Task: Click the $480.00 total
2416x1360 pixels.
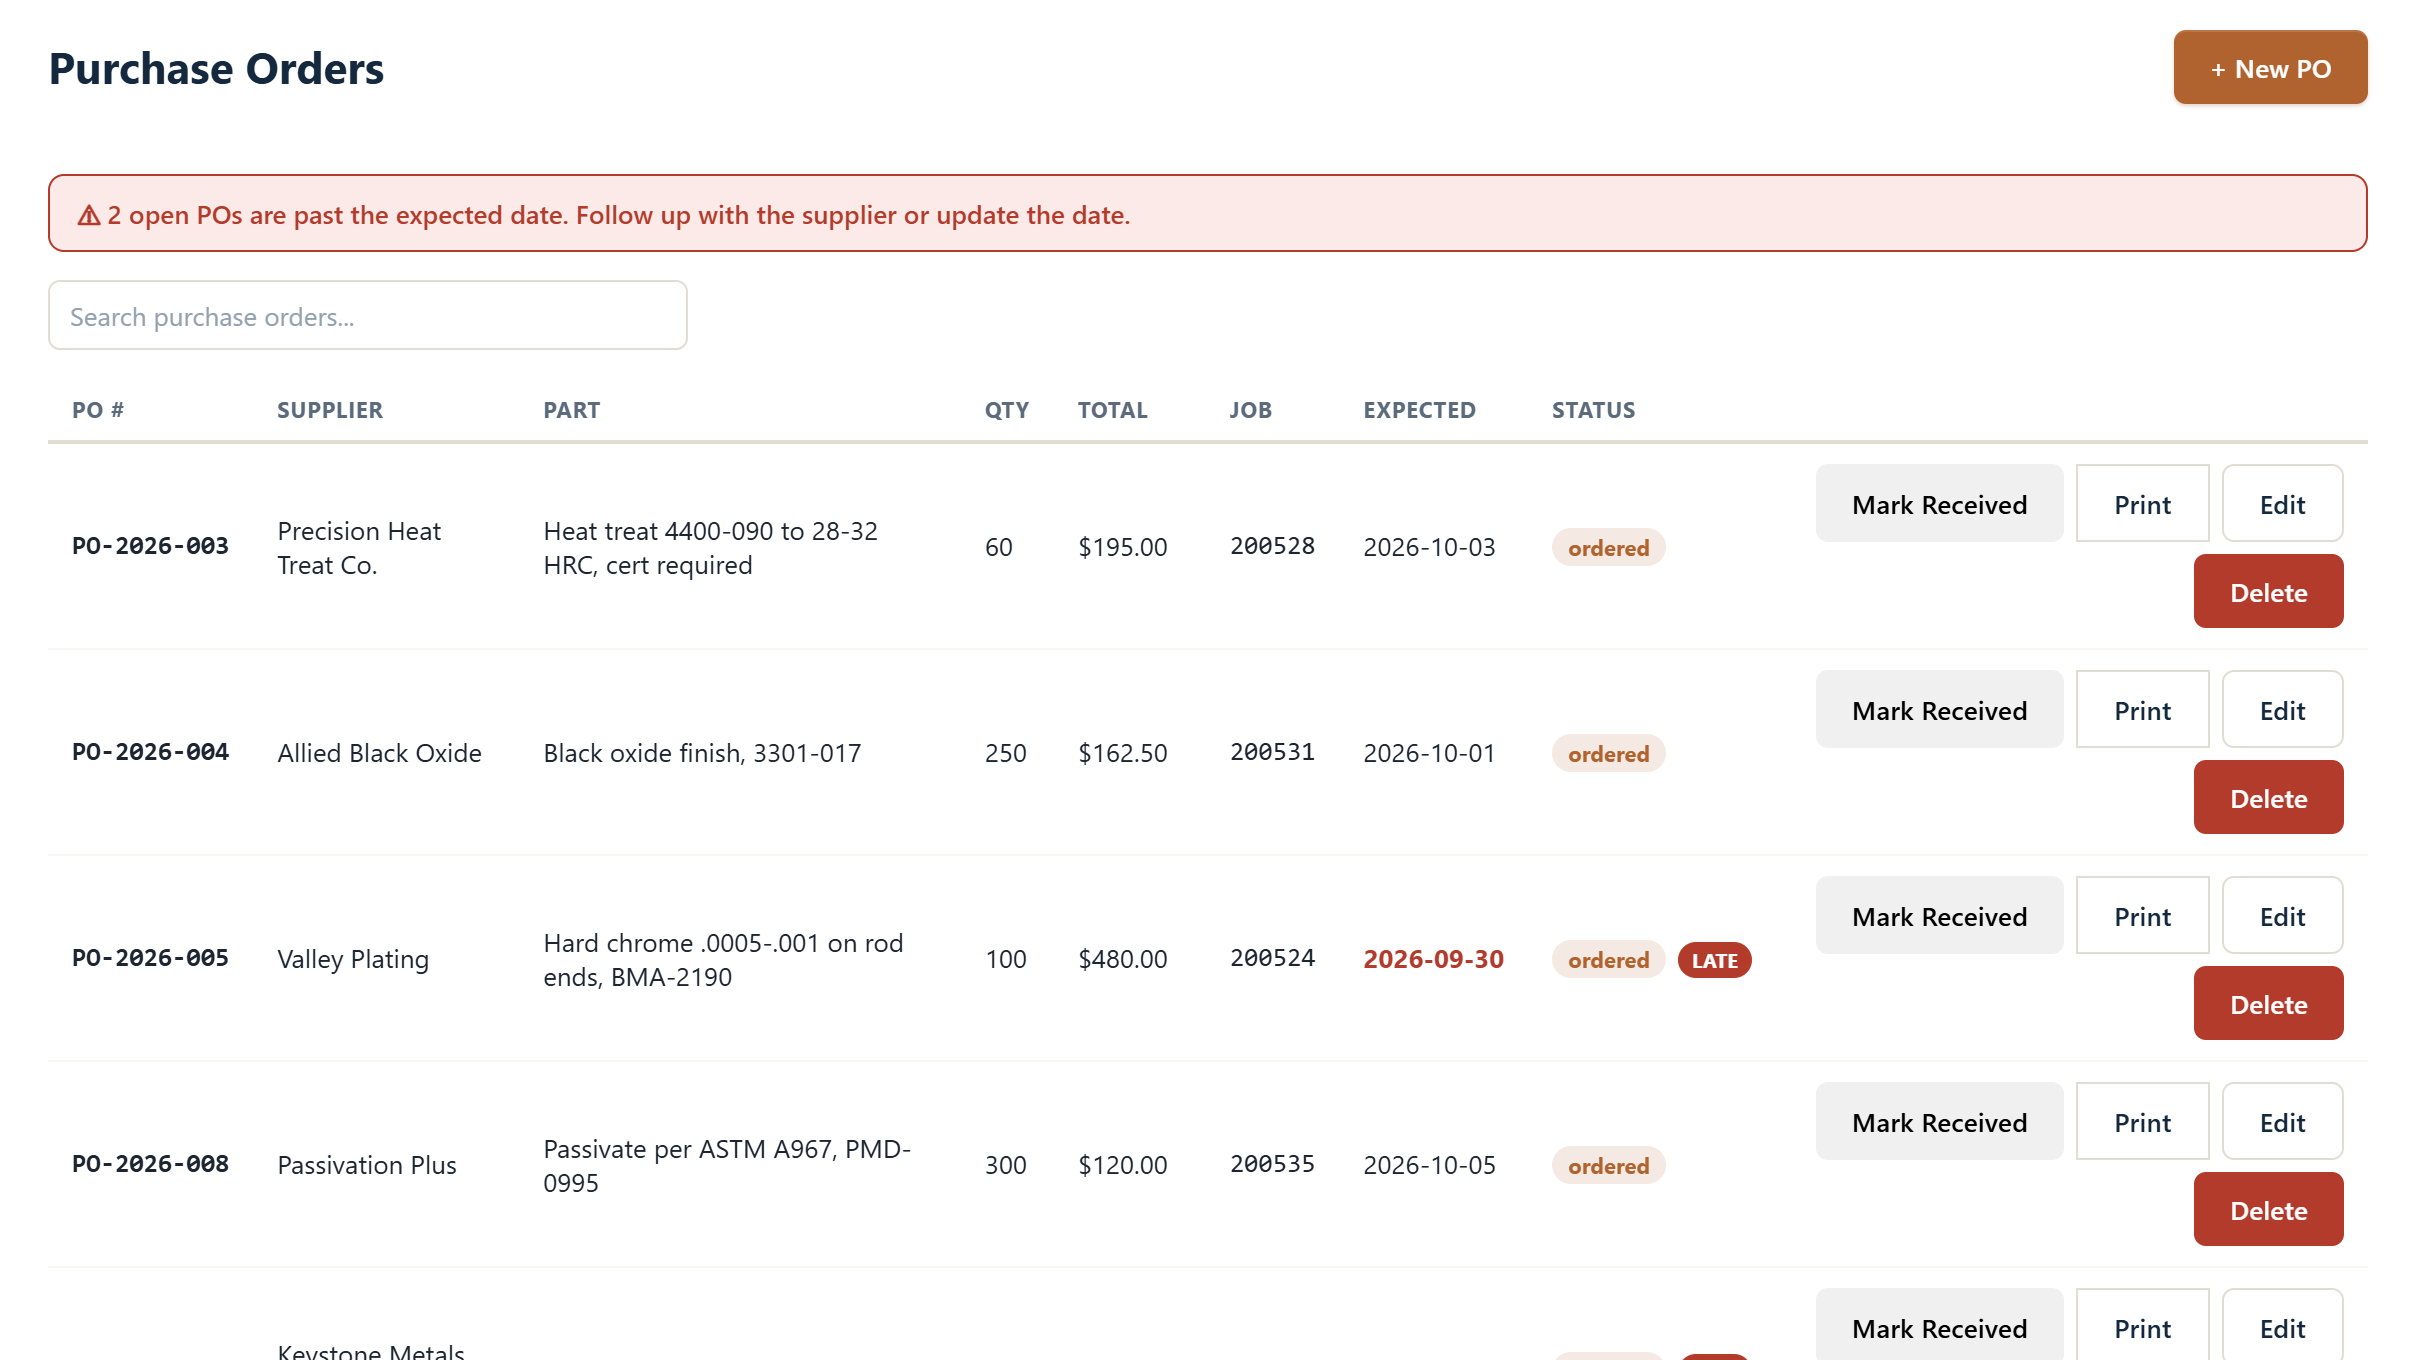Action: pos(1122,959)
